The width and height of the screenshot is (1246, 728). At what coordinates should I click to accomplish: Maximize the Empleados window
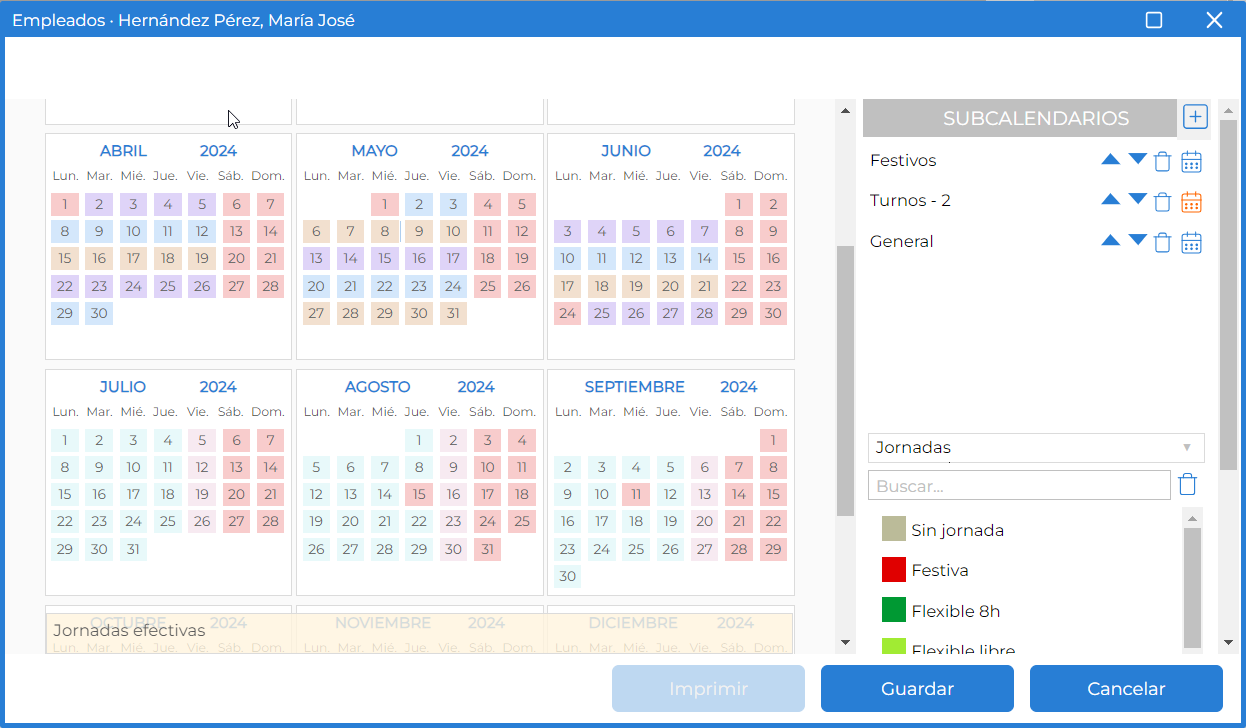[x=1154, y=20]
